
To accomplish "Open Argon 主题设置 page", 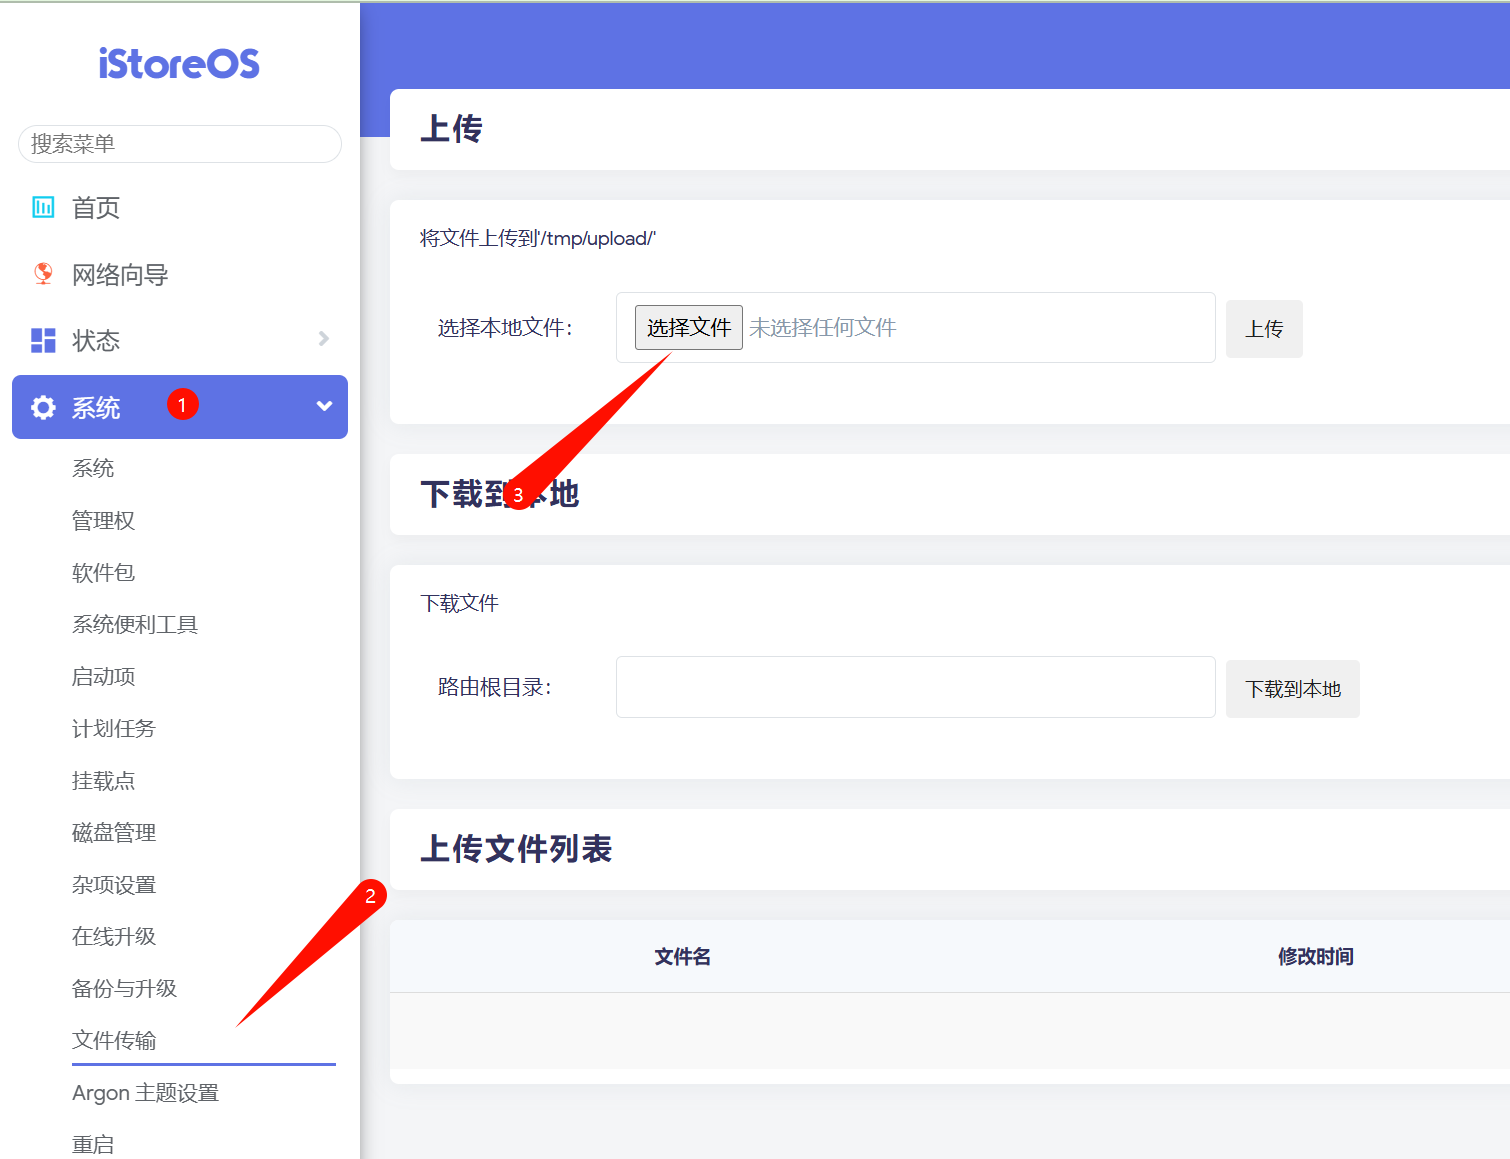I will (x=145, y=1093).
